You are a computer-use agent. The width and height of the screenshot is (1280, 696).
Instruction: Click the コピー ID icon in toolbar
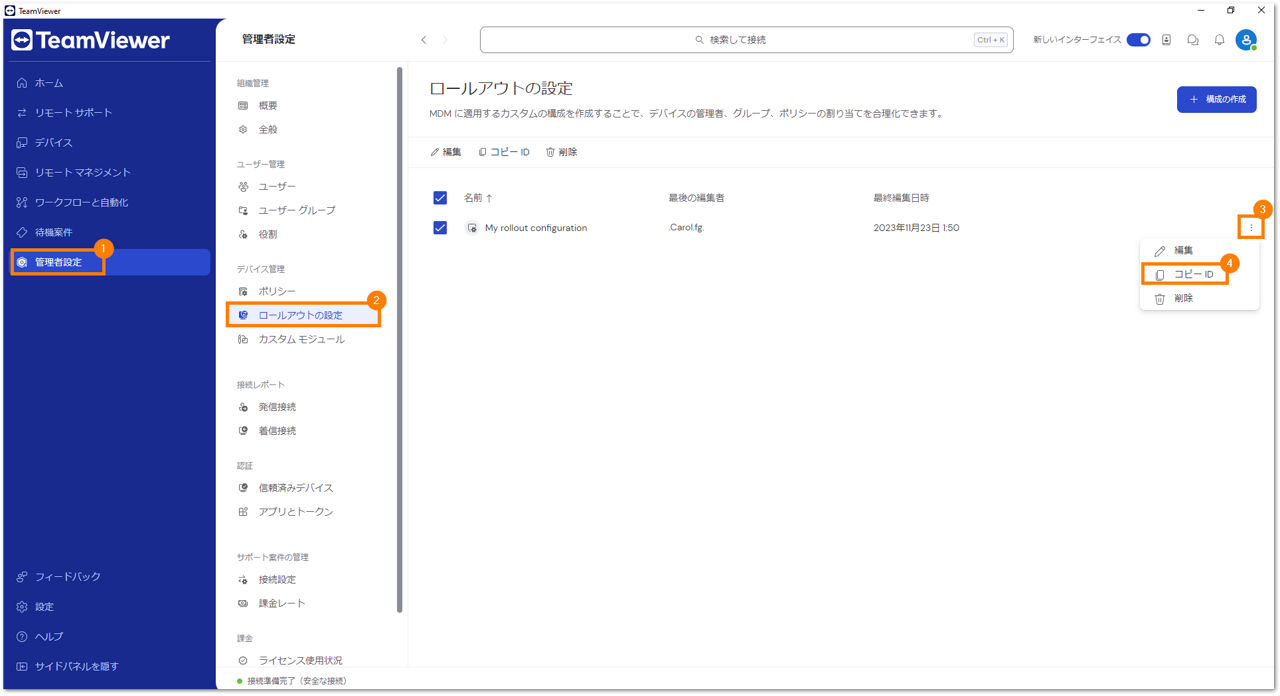click(482, 152)
